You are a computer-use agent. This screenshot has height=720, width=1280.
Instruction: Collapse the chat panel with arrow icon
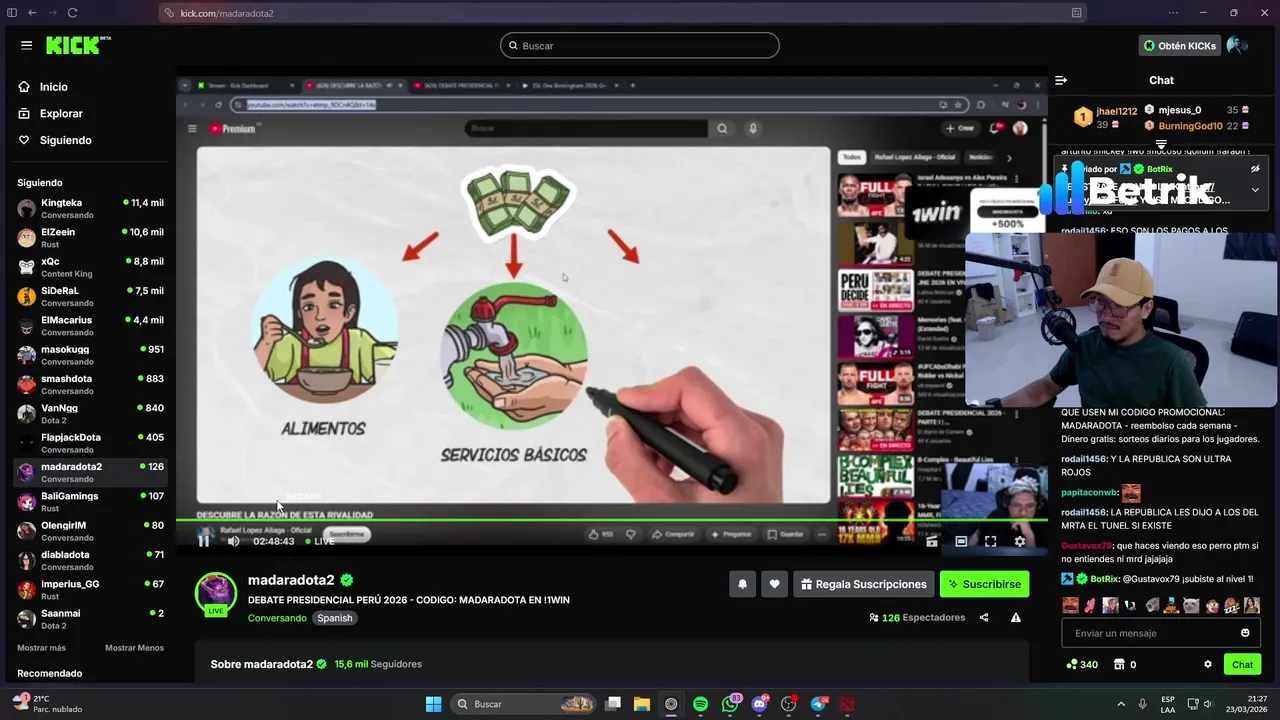tap(1061, 80)
